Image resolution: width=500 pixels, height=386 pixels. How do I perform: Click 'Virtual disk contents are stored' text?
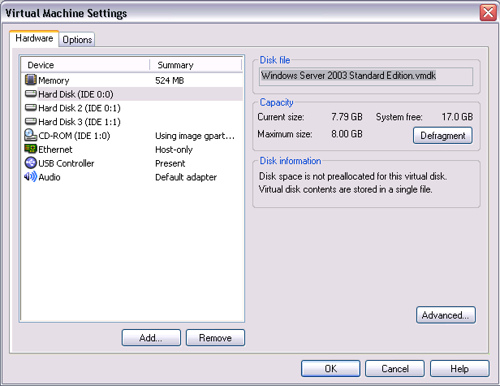(345, 189)
